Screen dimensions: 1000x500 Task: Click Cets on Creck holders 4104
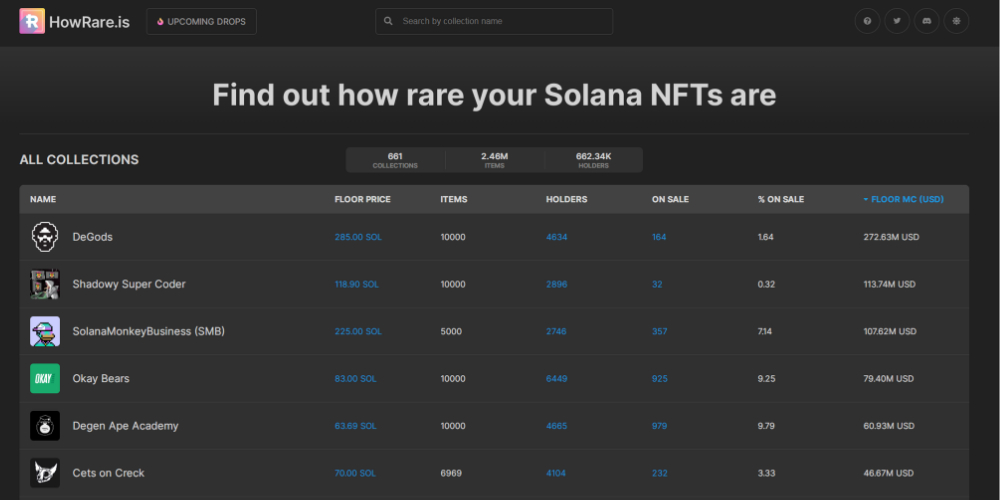coord(556,473)
